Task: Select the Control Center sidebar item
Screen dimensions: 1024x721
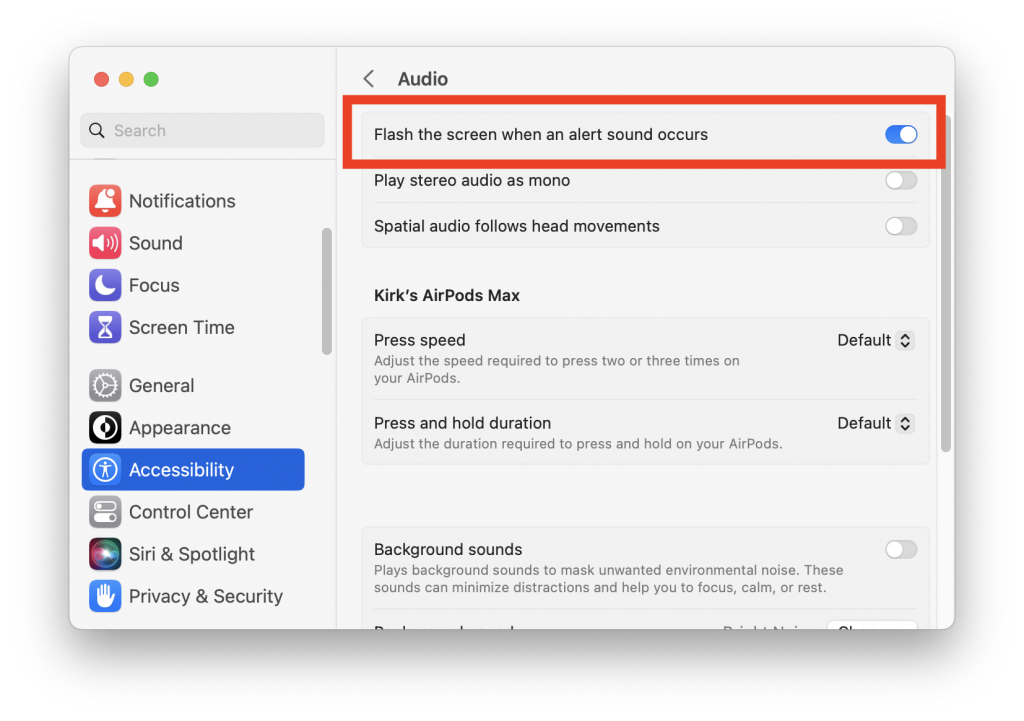Action: click(190, 512)
